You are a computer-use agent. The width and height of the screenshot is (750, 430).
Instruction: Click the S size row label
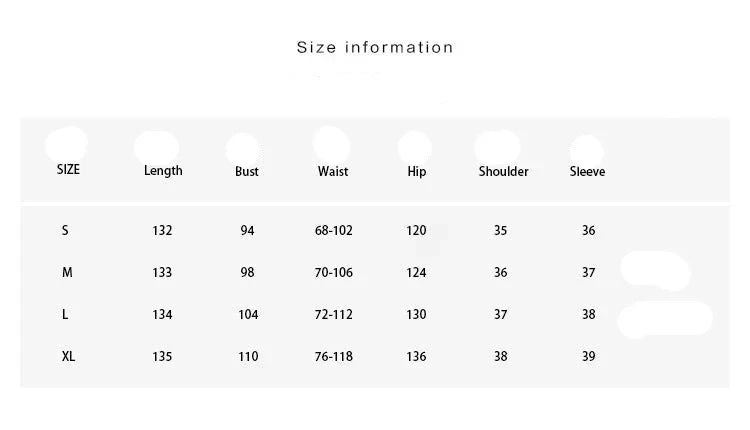pyautogui.click(x=65, y=231)
